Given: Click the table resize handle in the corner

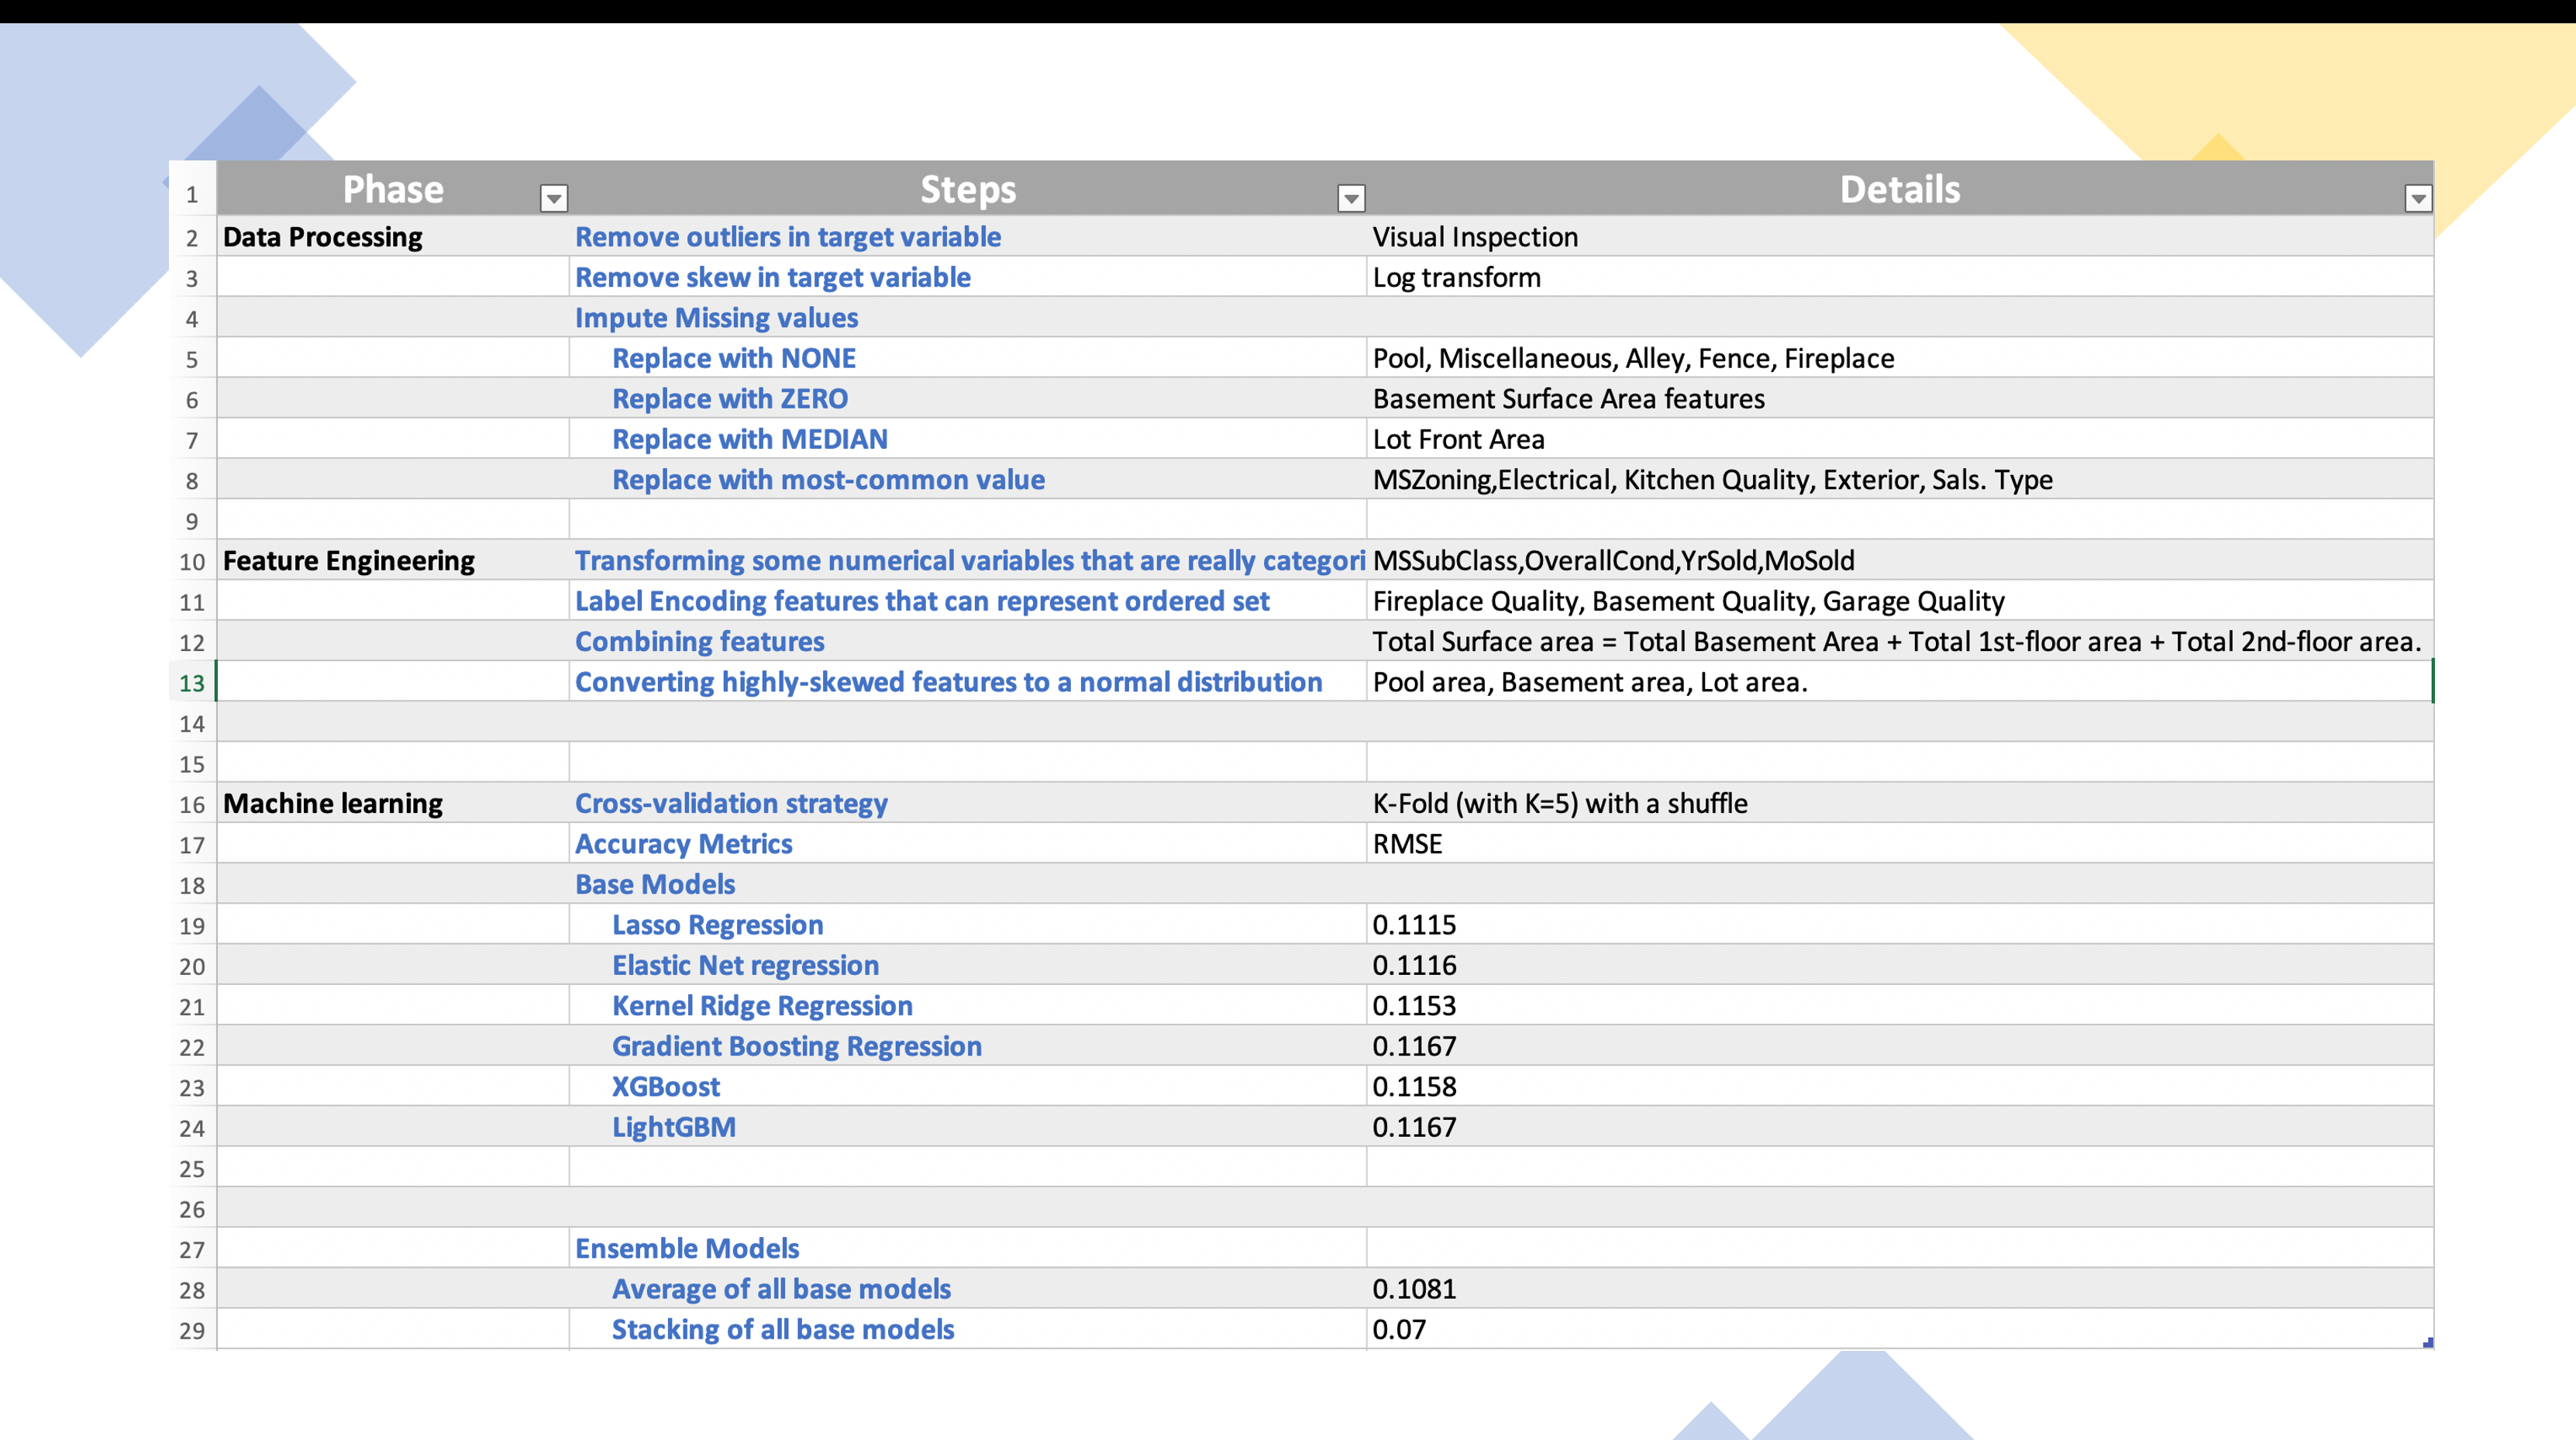Looking at the screenshot, I should 2427,1343.
